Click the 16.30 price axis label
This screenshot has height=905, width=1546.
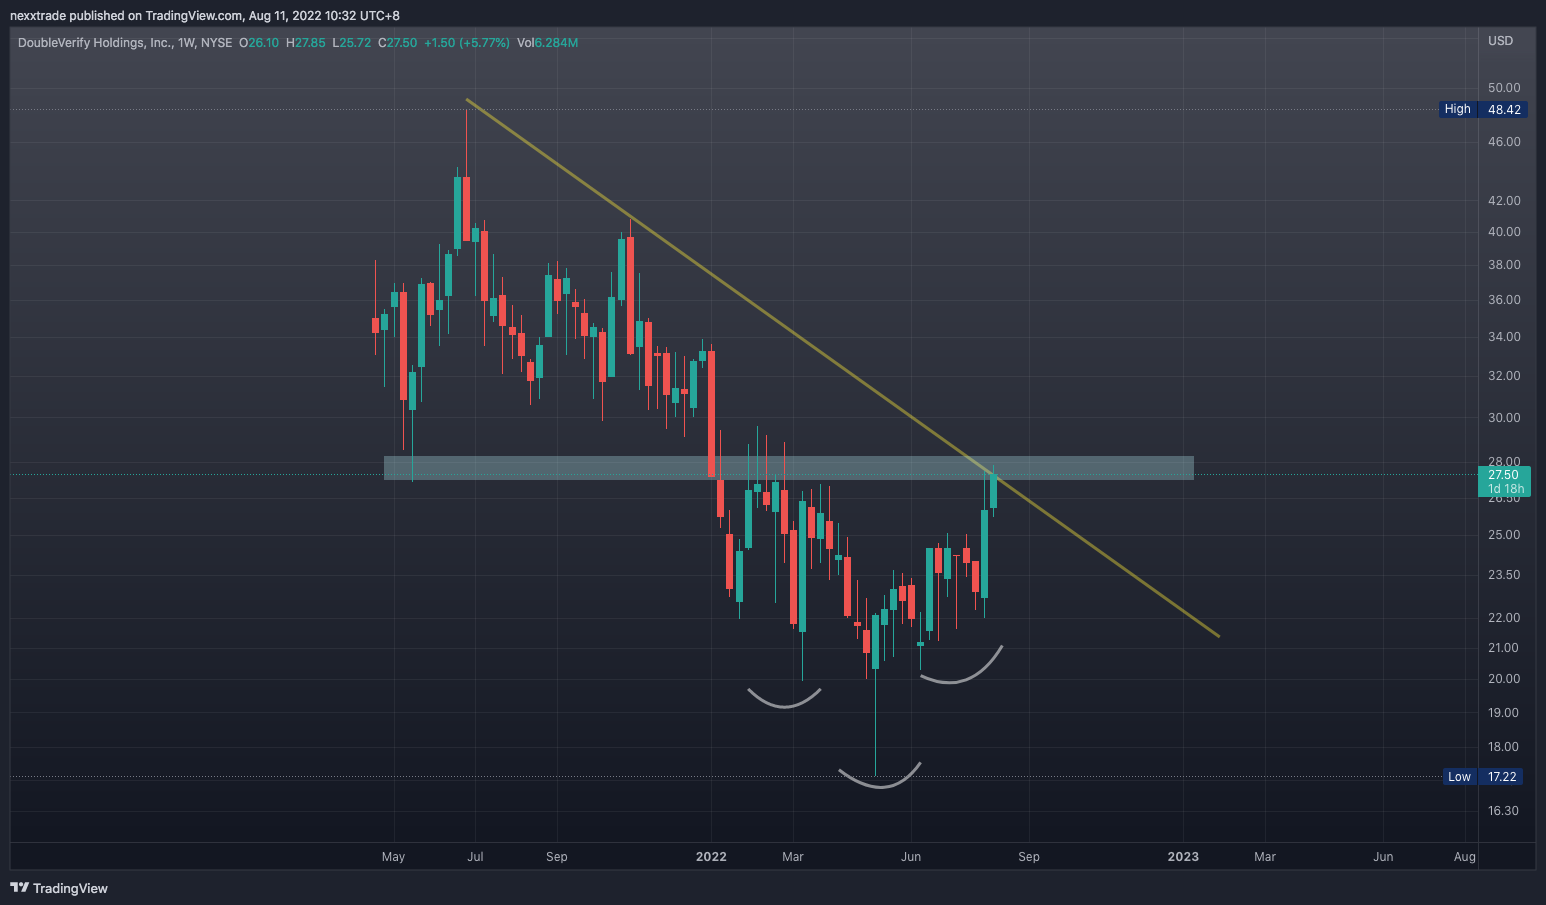click(x=1503, y=811)
